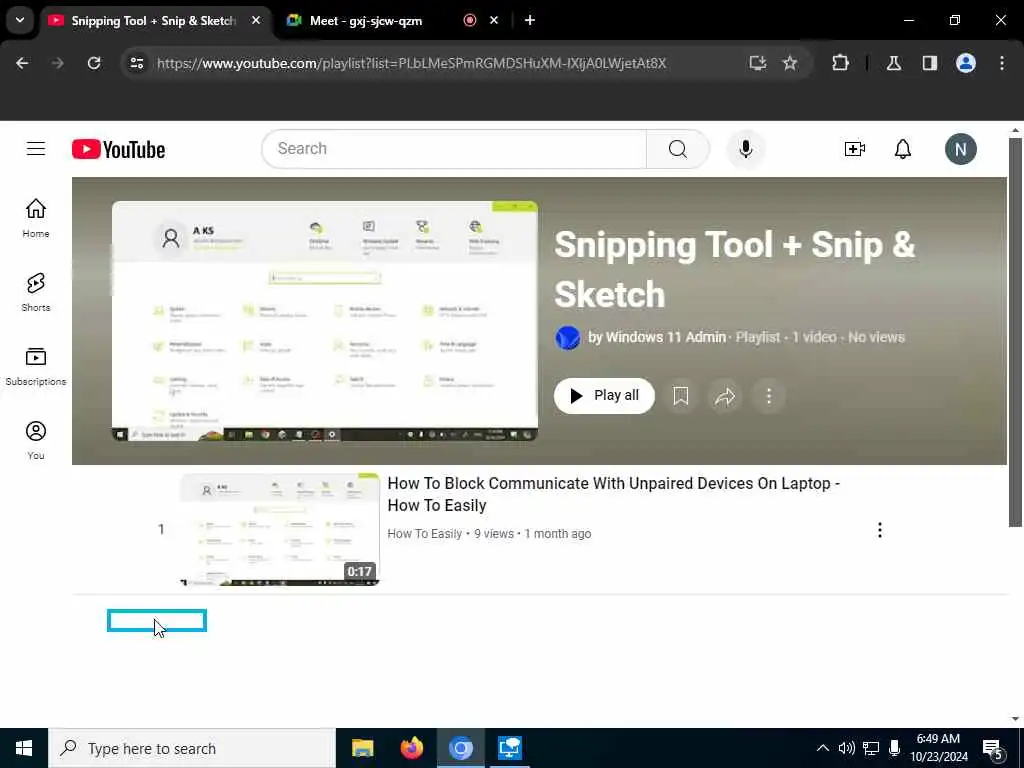The height and width of the screenshot is (768, 1024).
Task: Click the Windows 11 Admin channel avatar
Action: point(568,338)
